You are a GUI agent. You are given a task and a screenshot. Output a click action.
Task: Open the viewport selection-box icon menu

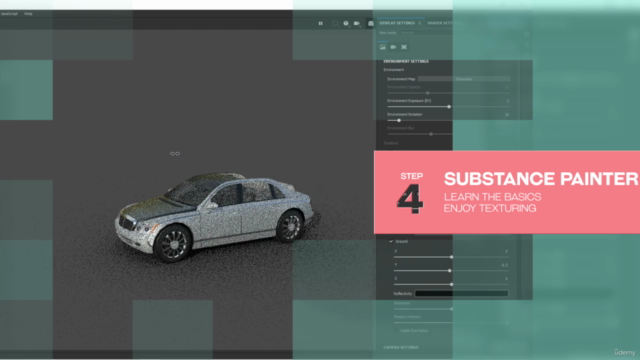point(335,23)
